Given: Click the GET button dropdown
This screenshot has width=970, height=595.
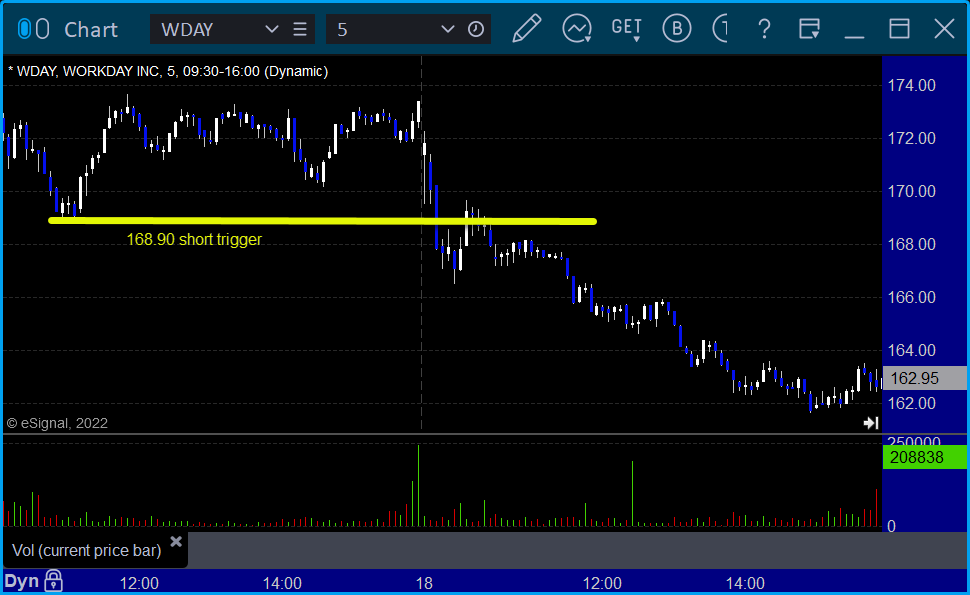Looking at the screenshot, I should [x=626, y=29].
